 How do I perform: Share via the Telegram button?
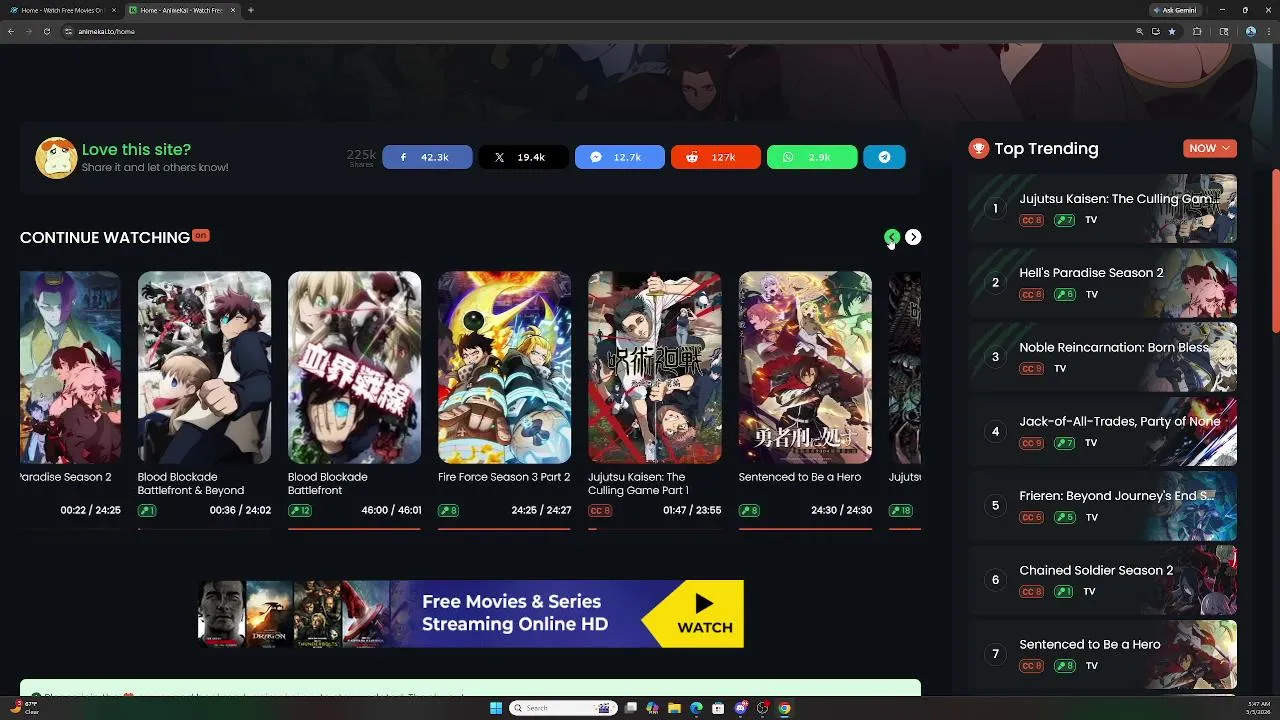[x=884, y=157]
